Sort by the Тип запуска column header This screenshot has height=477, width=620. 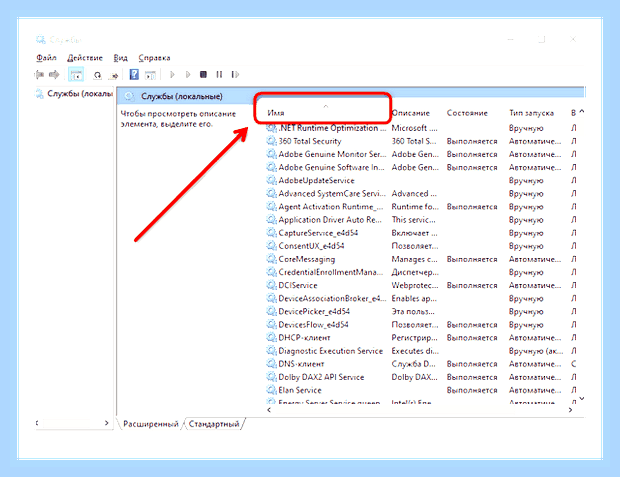click(531, 113)
